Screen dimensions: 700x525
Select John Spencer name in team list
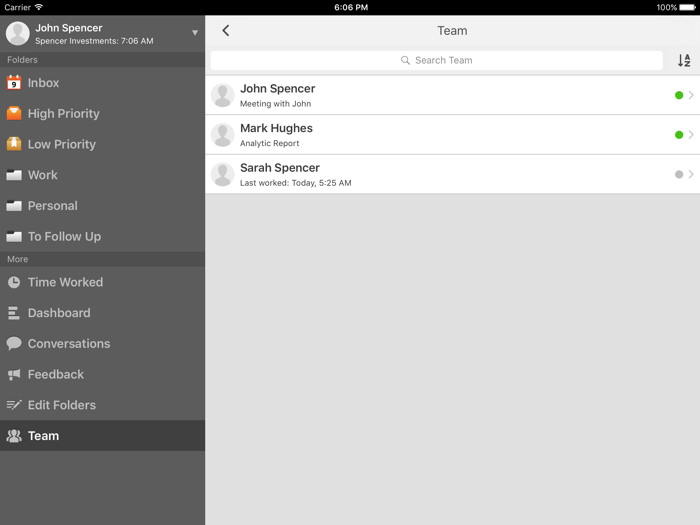[277, 88]
